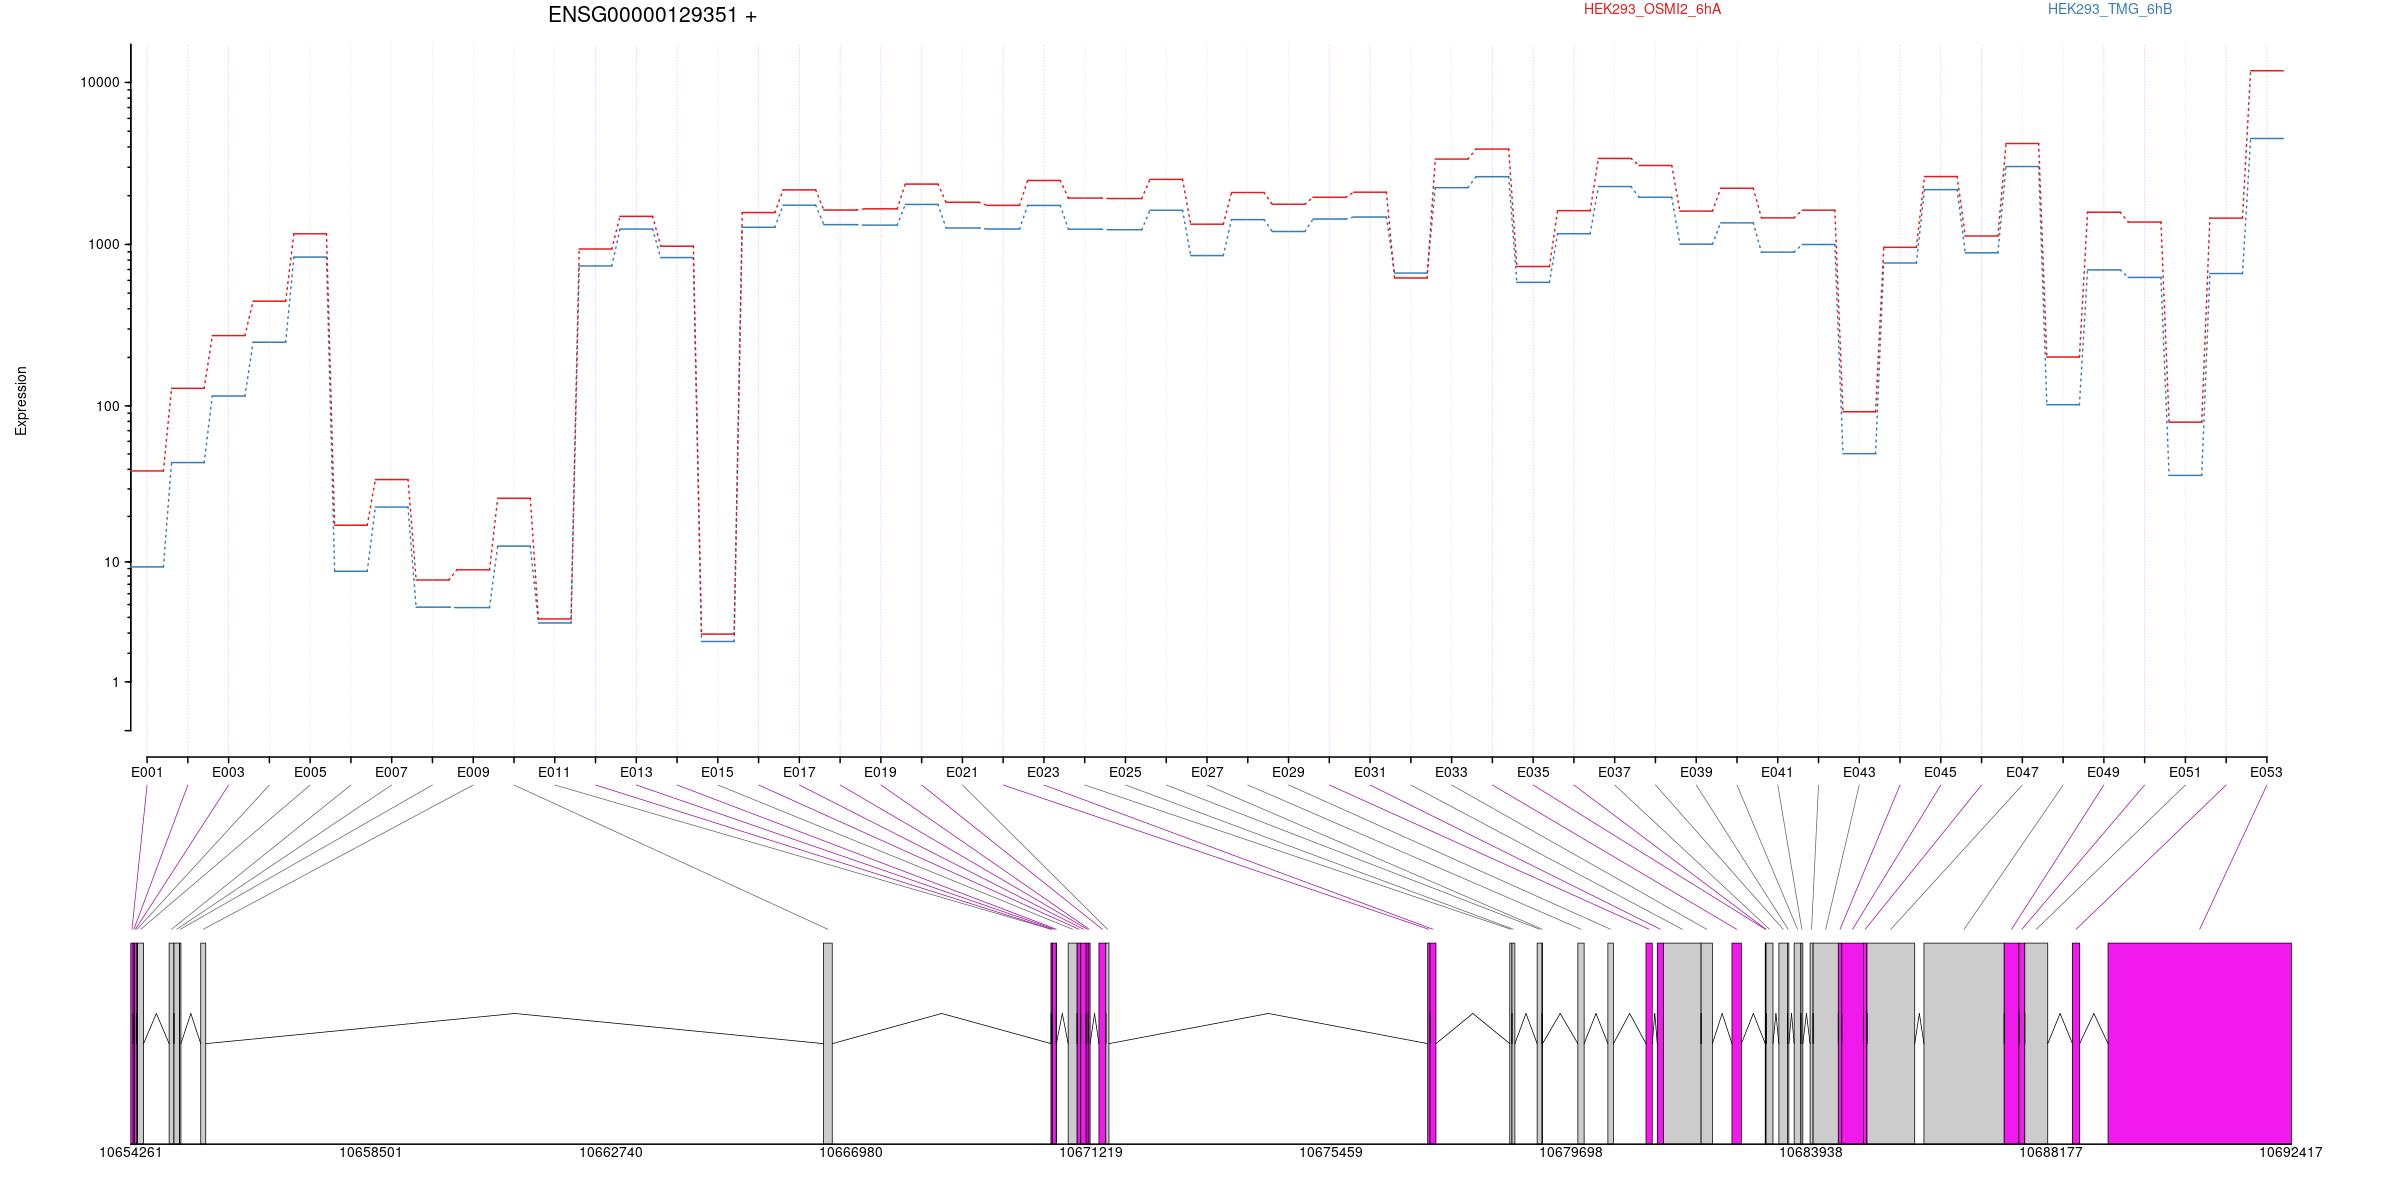
Task: Click the red expression segment above E005
Action: pyautogui.click(x=310, y=234)
